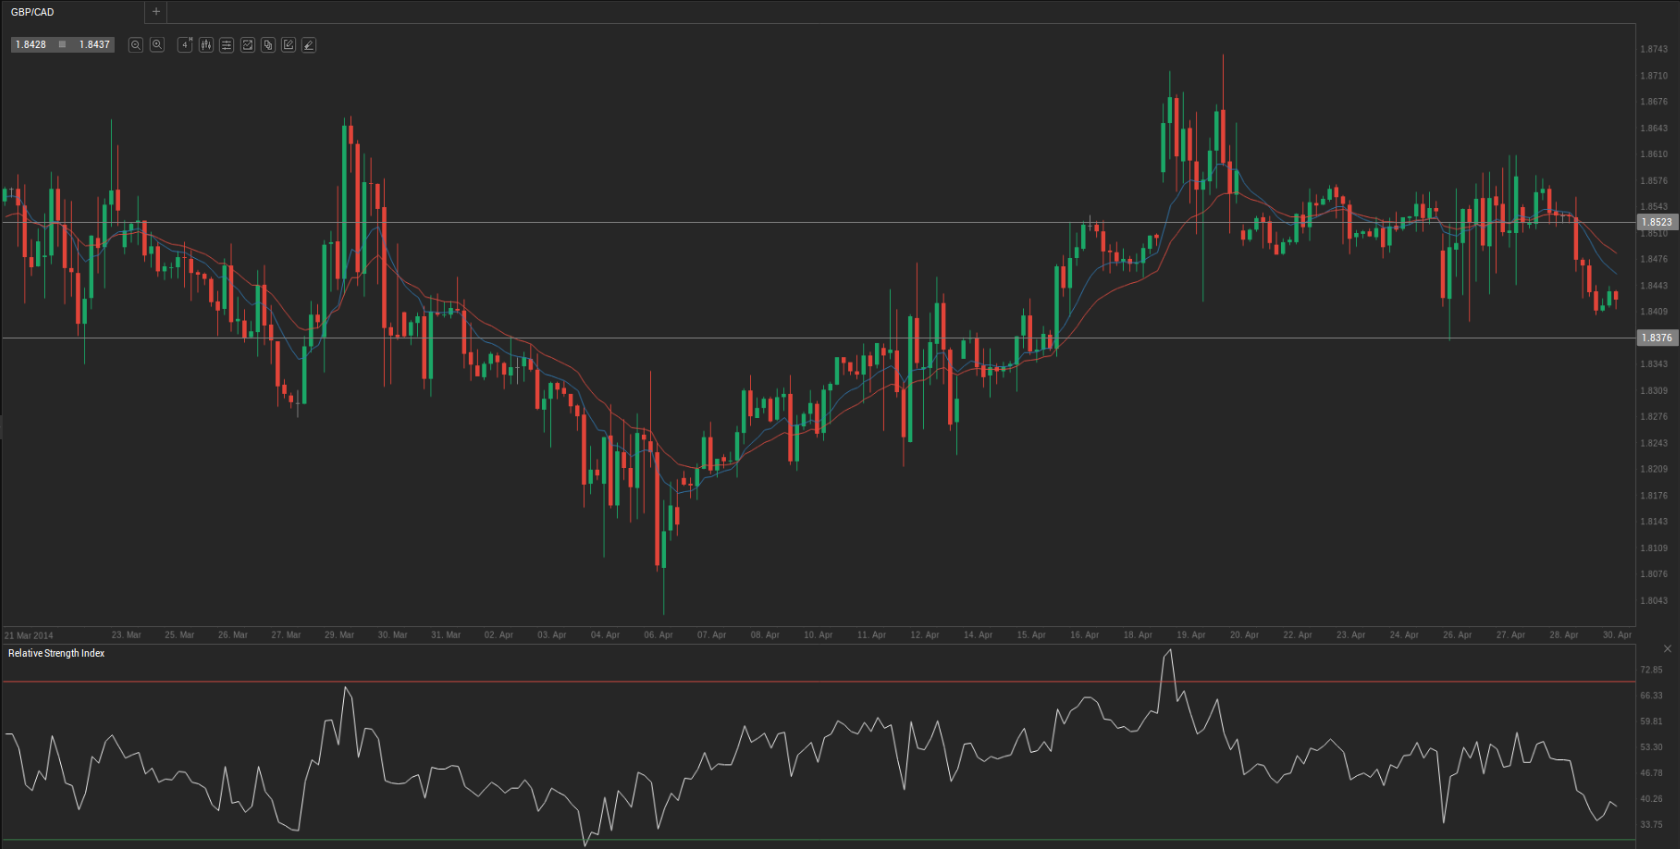This screenshot has height=849, width=1680.
Task: Click the zoom out magnifier icon
Action: (136, 45)
